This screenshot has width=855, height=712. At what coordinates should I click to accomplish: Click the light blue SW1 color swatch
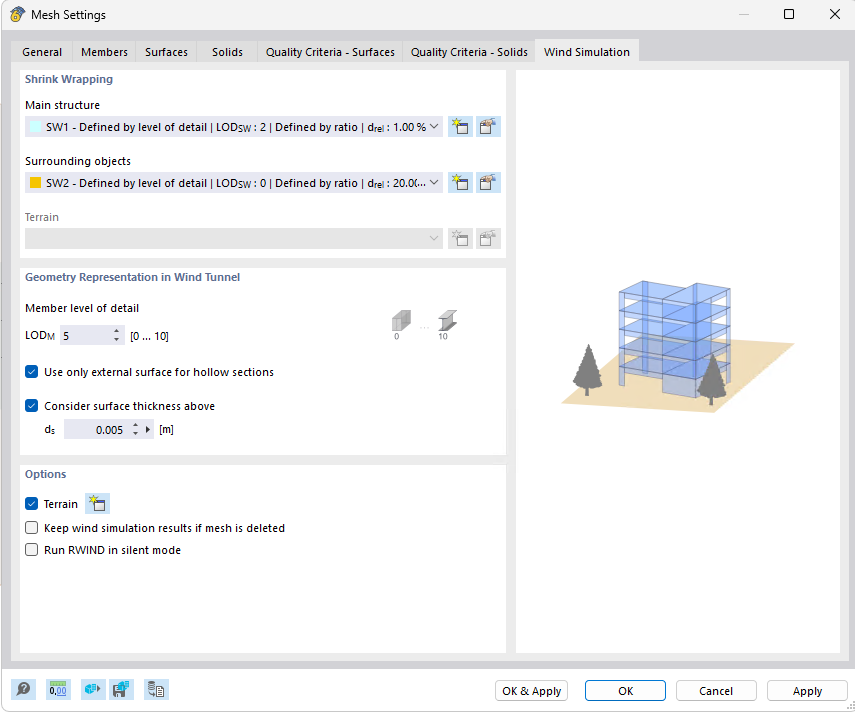35,127
